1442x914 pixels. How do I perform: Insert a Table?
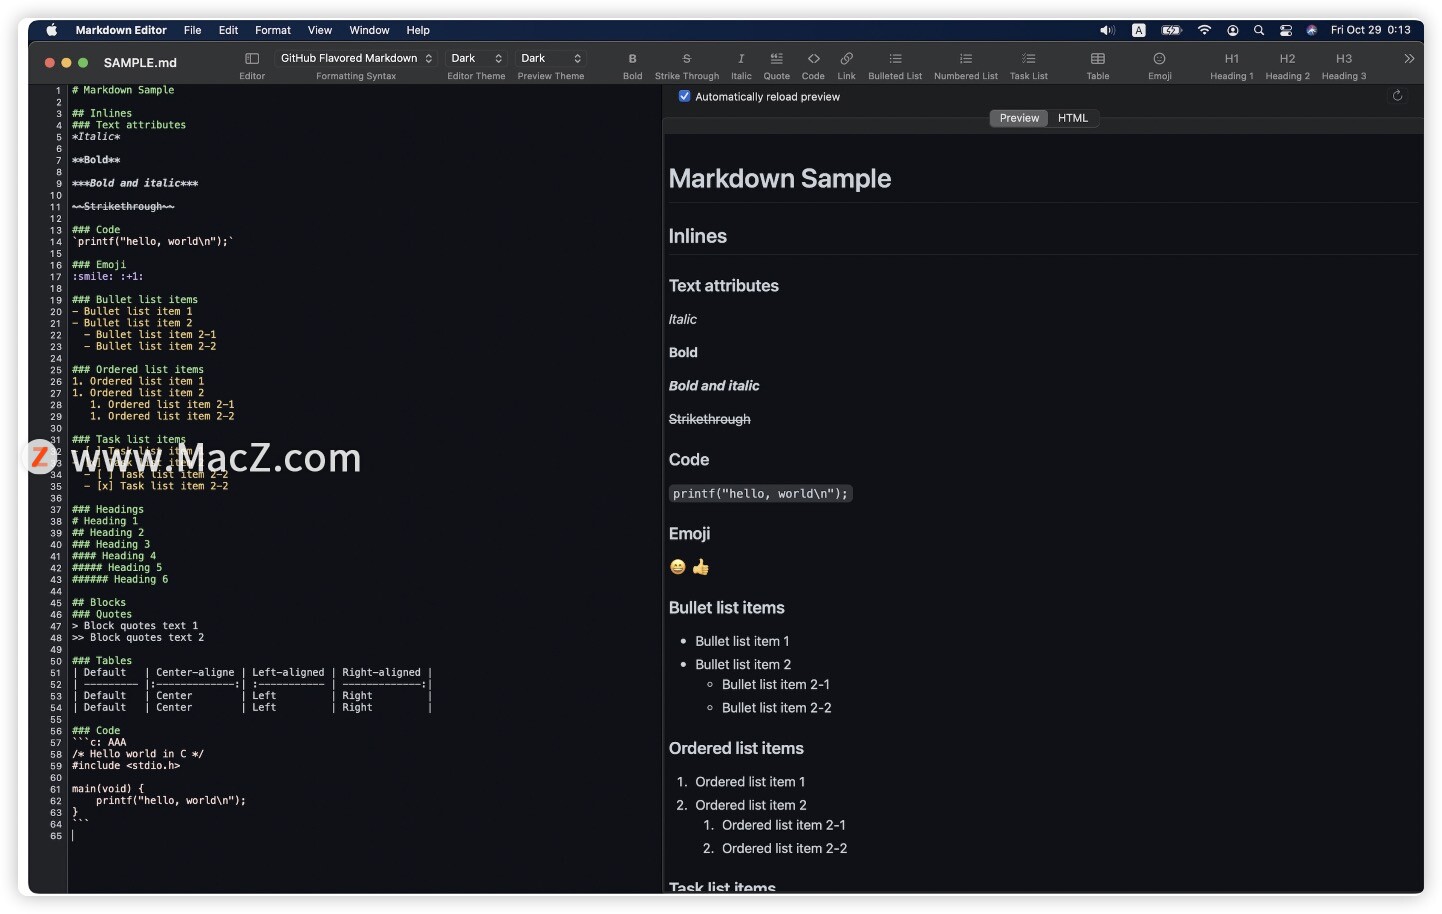coord(1097,59)
